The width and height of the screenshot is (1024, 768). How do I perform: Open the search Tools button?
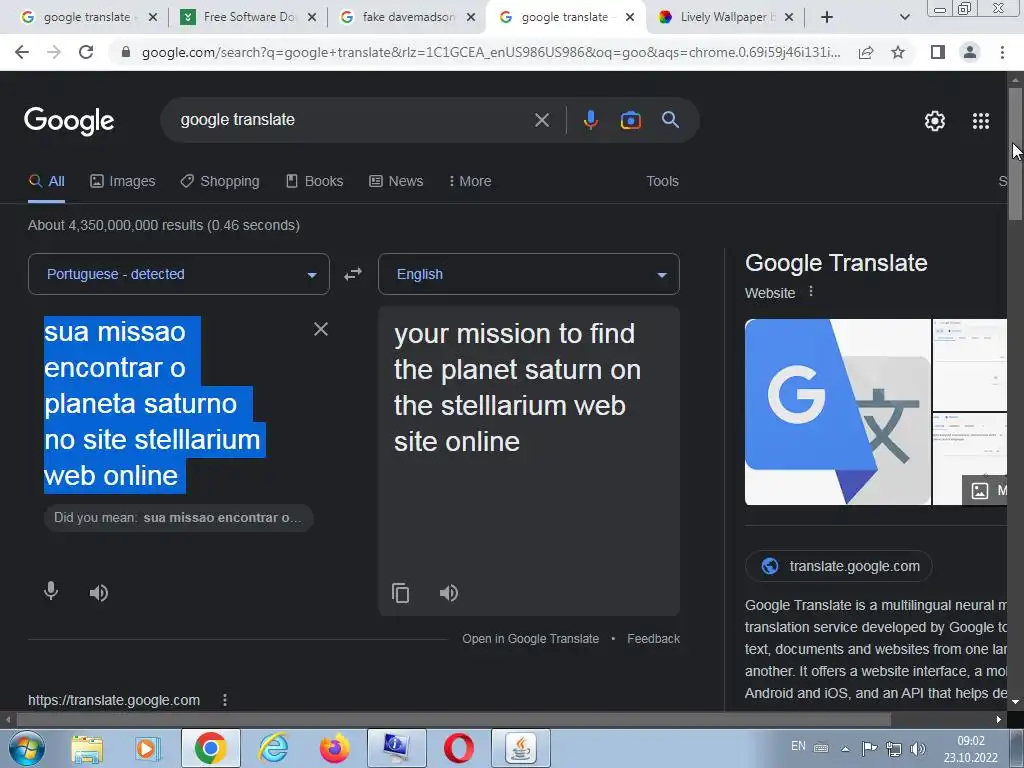point(662,182)
